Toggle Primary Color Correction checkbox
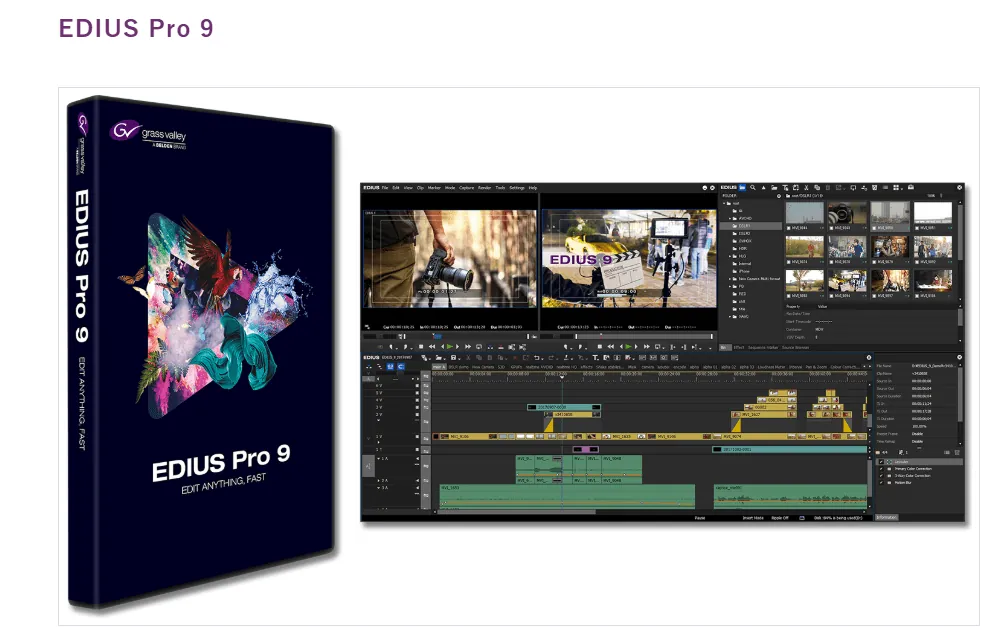 point(881,469)
